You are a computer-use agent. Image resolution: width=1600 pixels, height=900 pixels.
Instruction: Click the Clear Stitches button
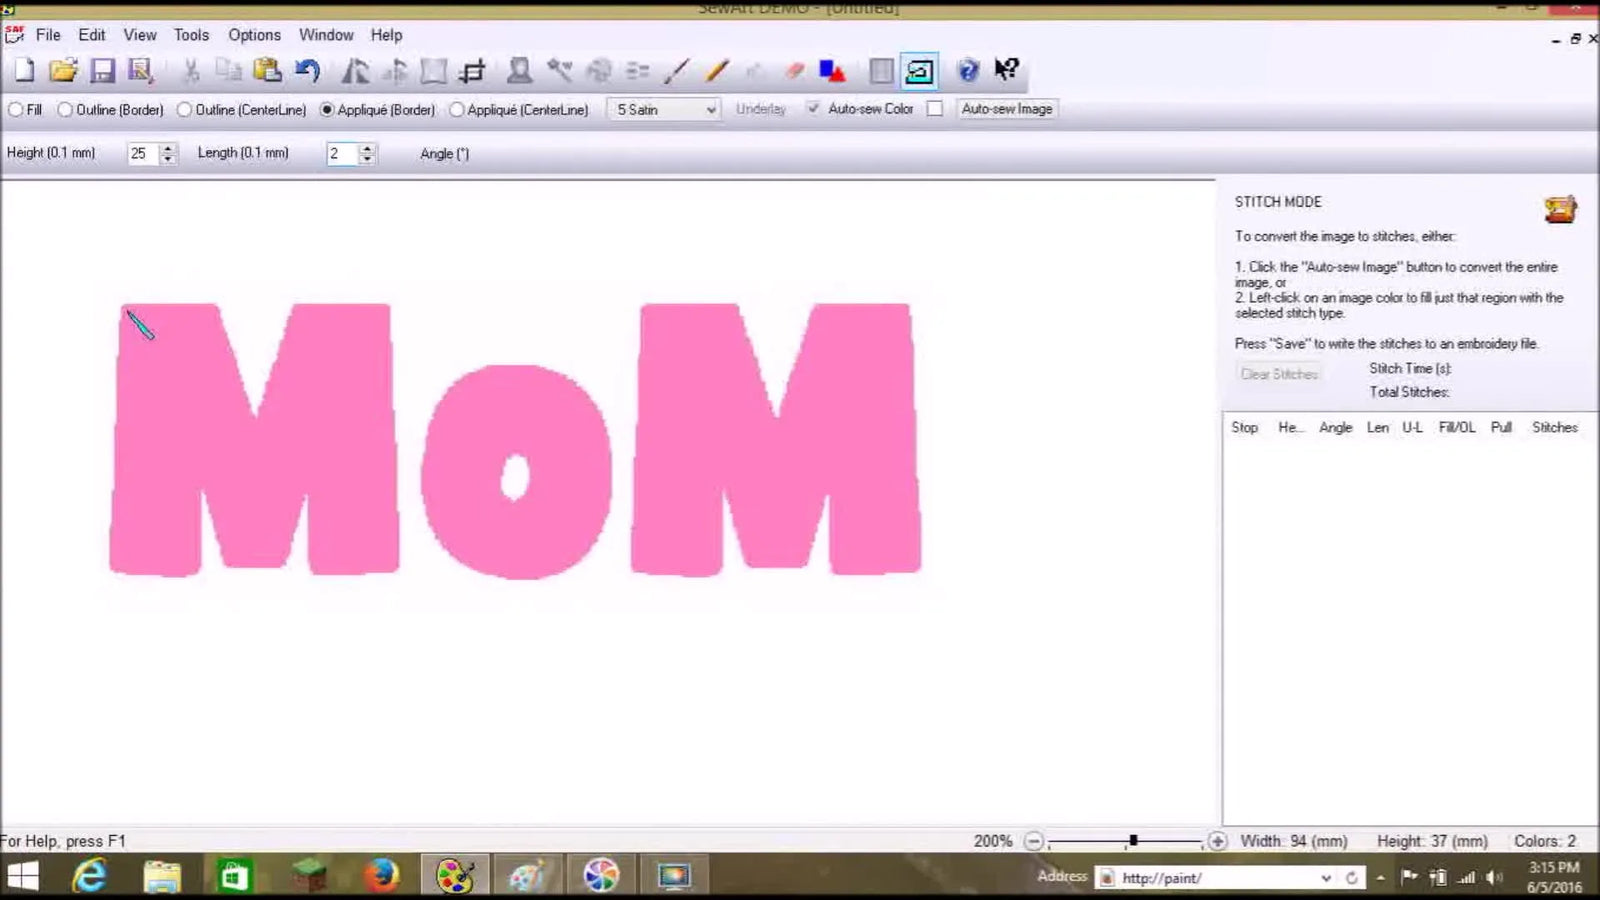pos(1279,372)
